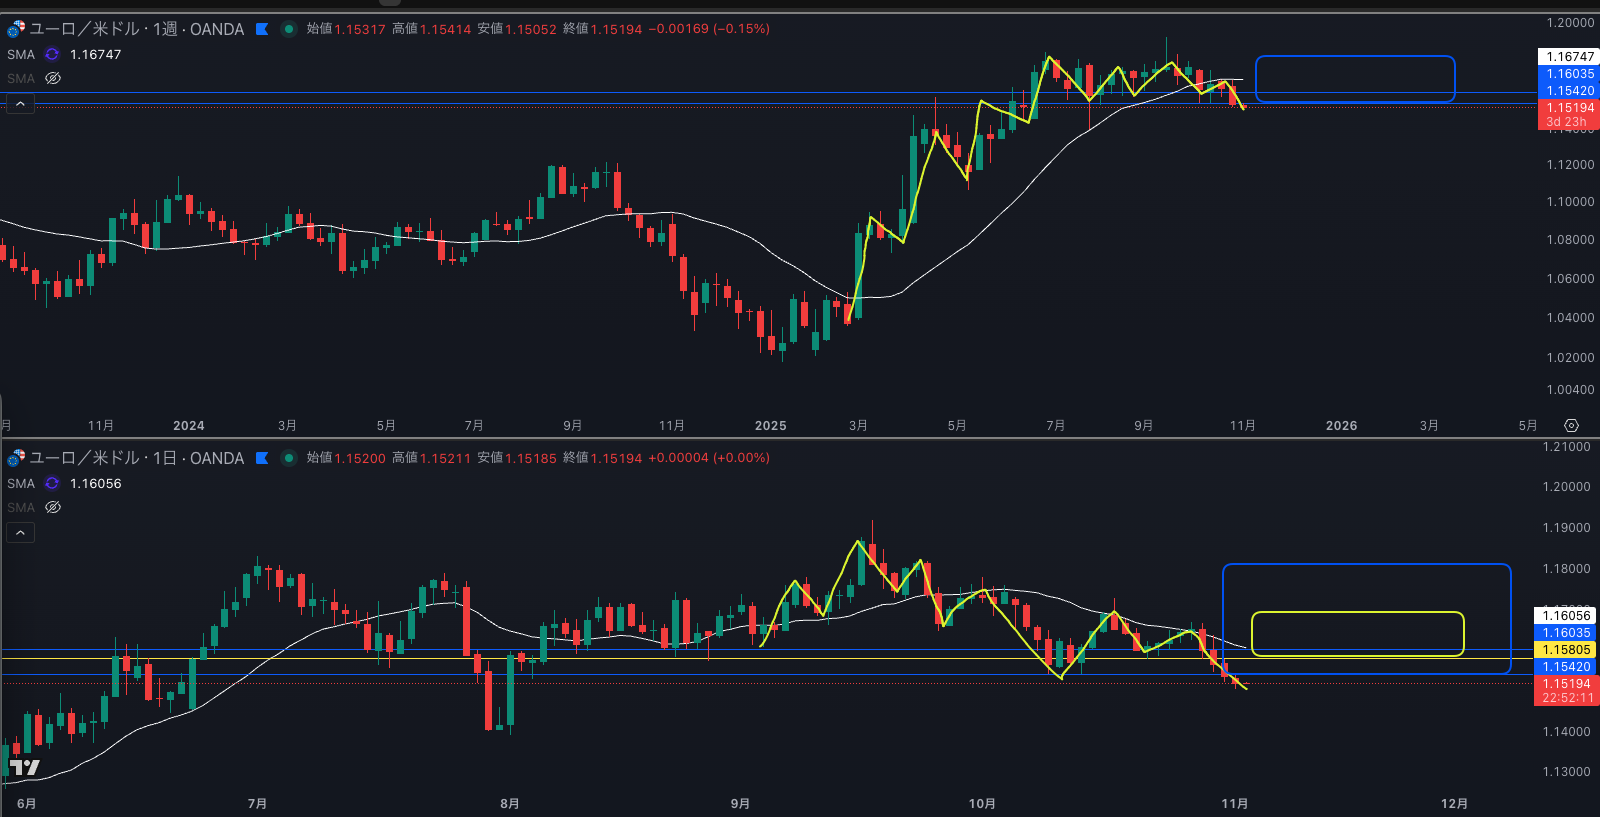Screen dimensions: 1600x817
Task: Show hidden SMA indicator on daily chart
Action: tap(53, 507)
